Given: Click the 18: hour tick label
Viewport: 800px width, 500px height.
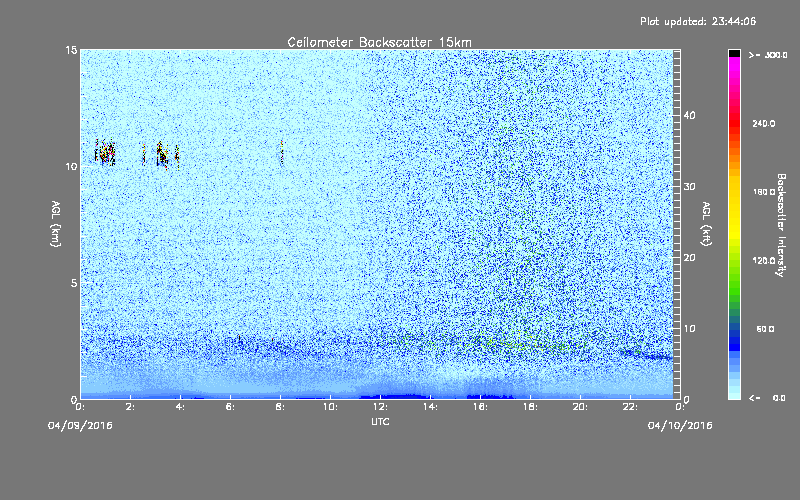Looking at the screenshot, I should point(530,407).
